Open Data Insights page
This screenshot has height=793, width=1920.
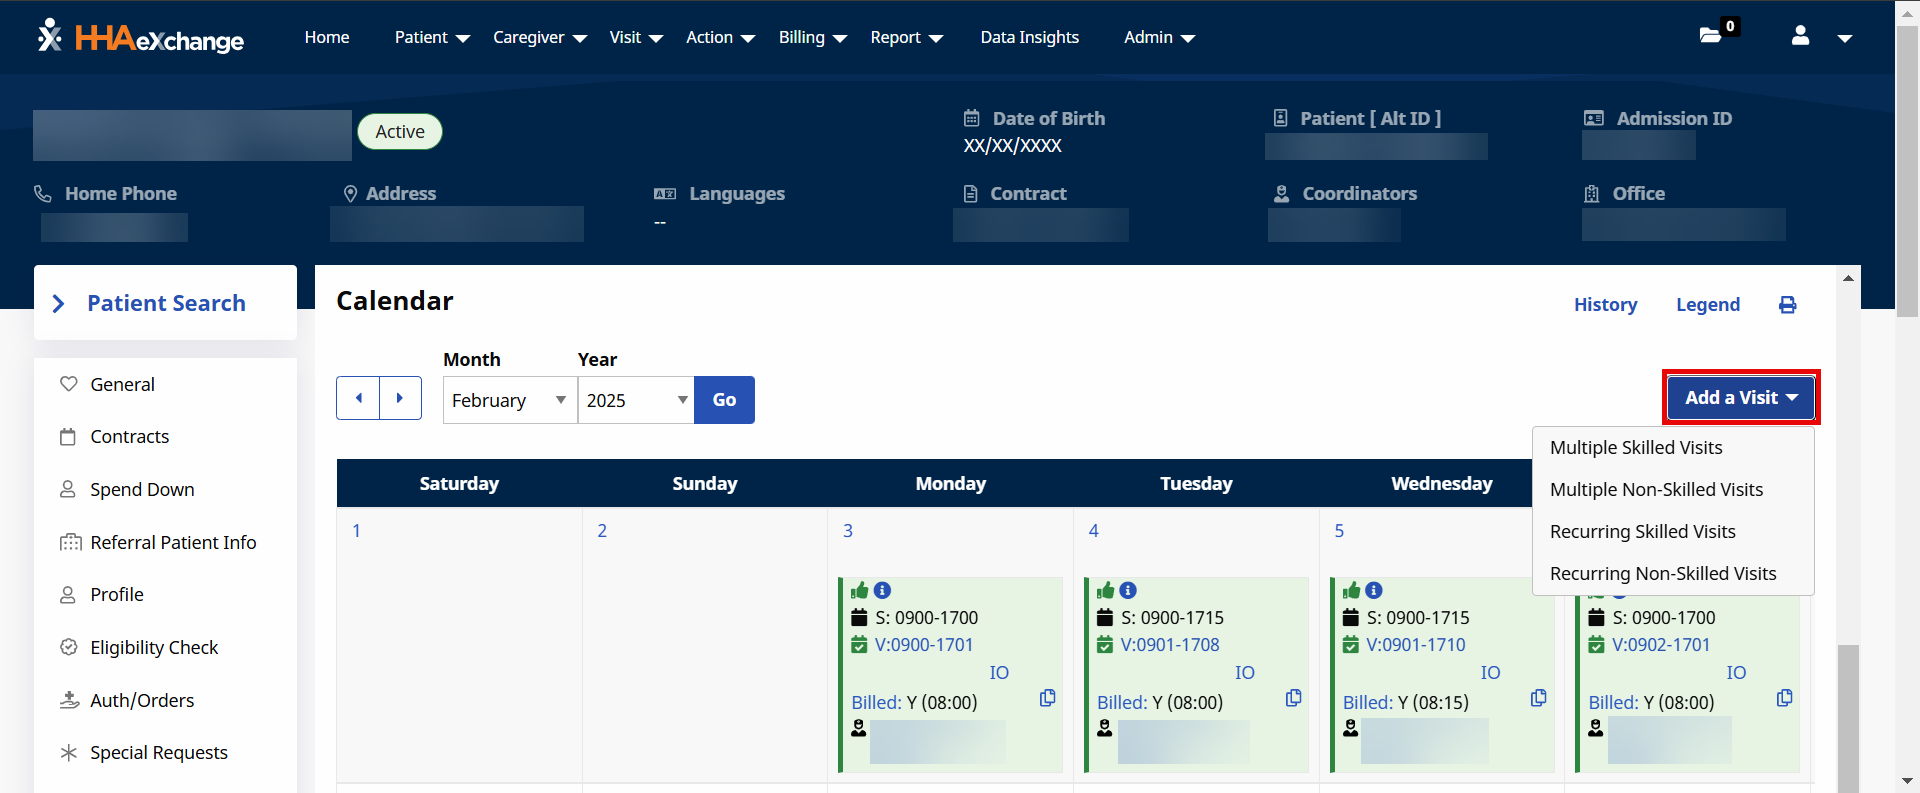coord(1030,37)
